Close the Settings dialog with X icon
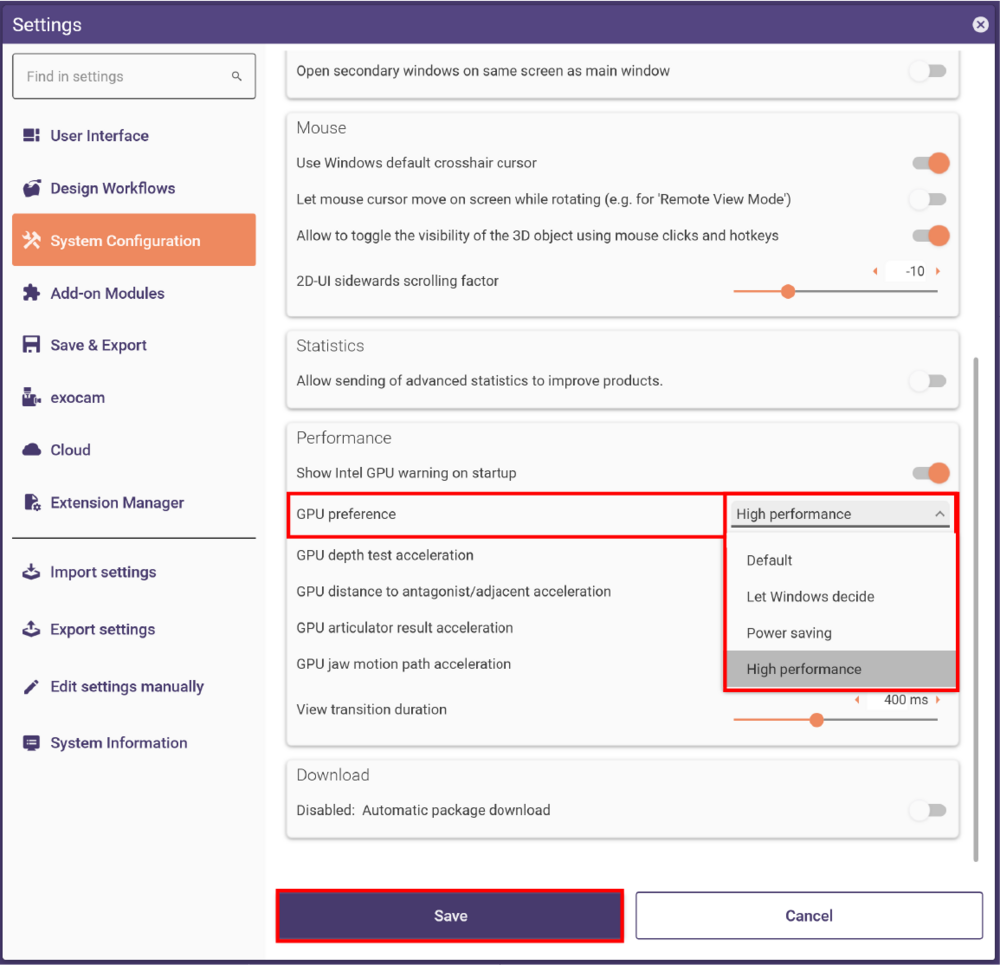Image resolution: width=1000 pixels, height=965 pixels. [x=980, y=24]
